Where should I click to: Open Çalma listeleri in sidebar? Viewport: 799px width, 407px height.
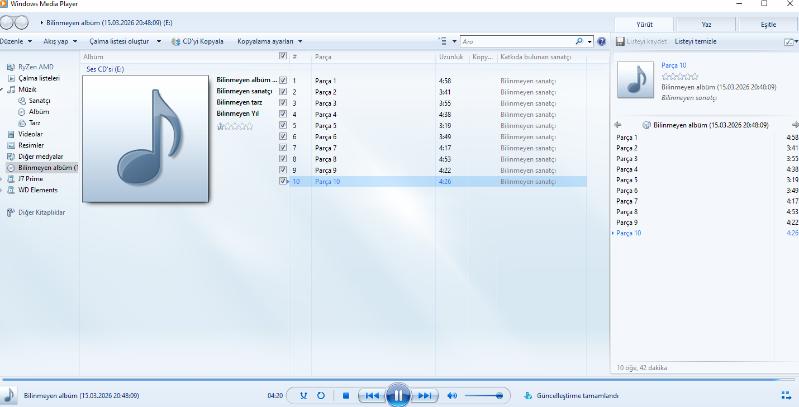(34, 78)
